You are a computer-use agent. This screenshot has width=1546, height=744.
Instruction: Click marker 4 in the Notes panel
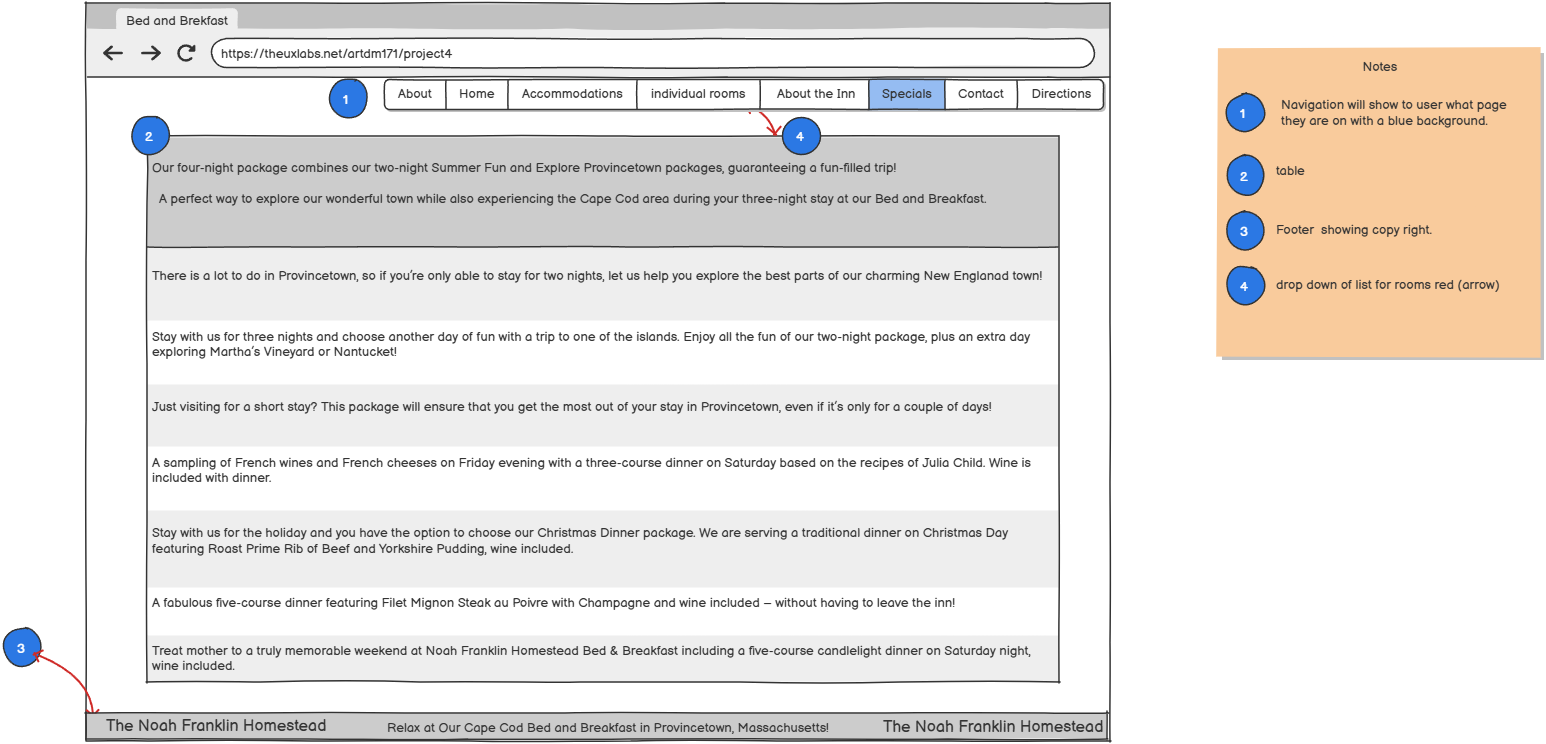(x=1245, y=286)
